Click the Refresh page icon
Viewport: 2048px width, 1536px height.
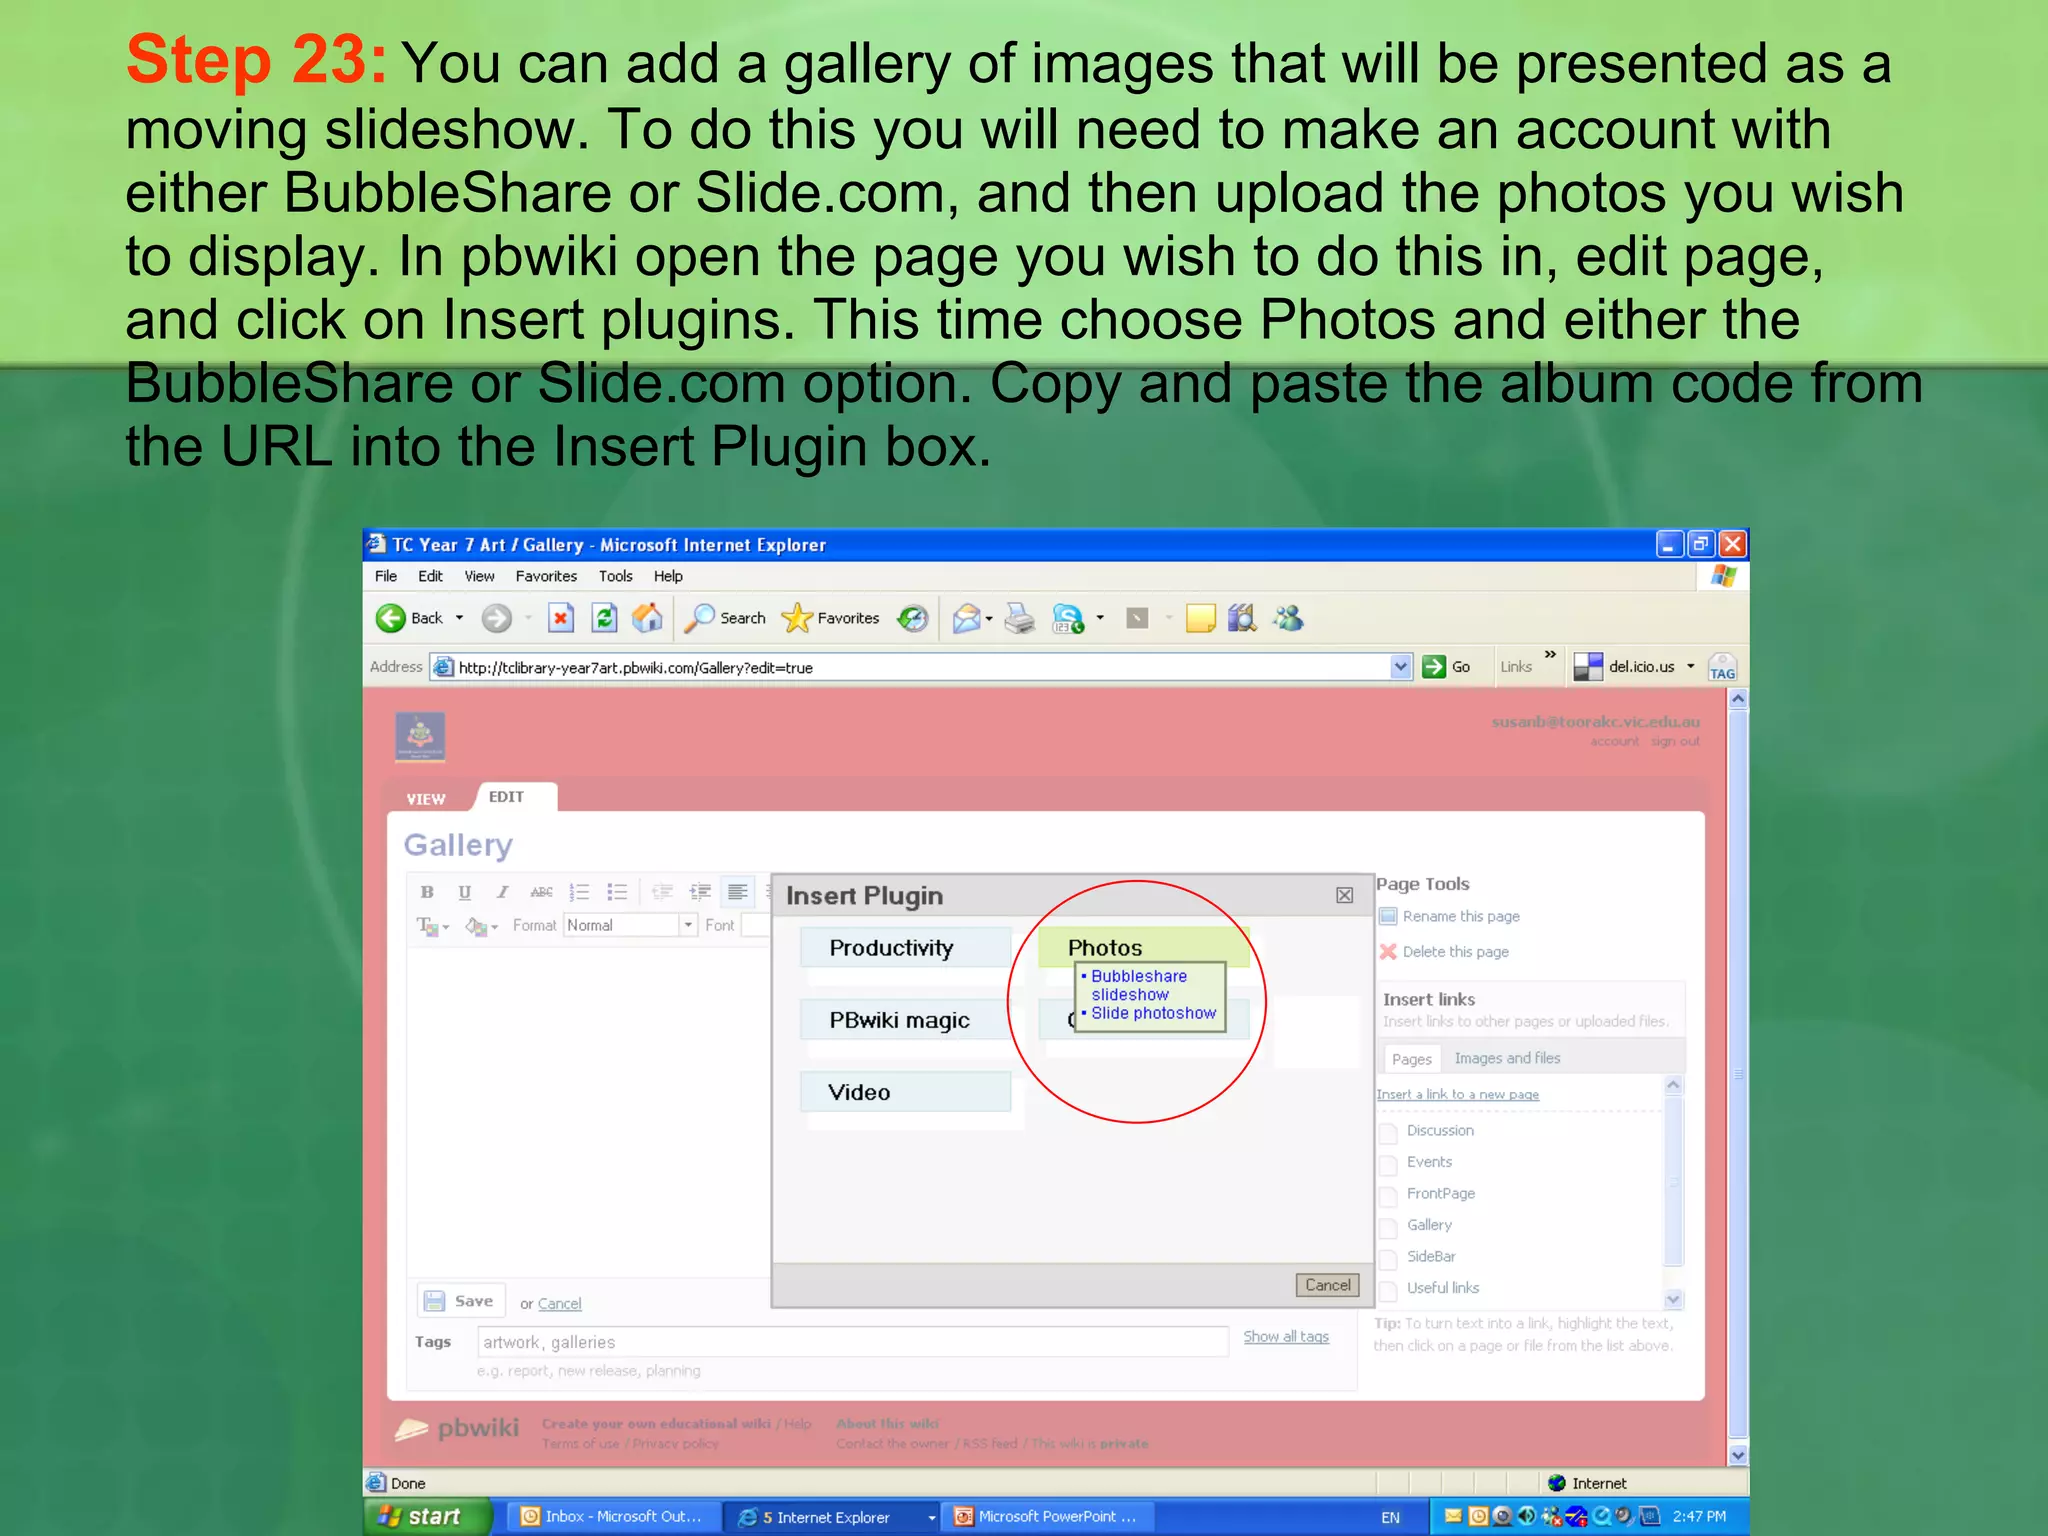[x=604, y=618]
